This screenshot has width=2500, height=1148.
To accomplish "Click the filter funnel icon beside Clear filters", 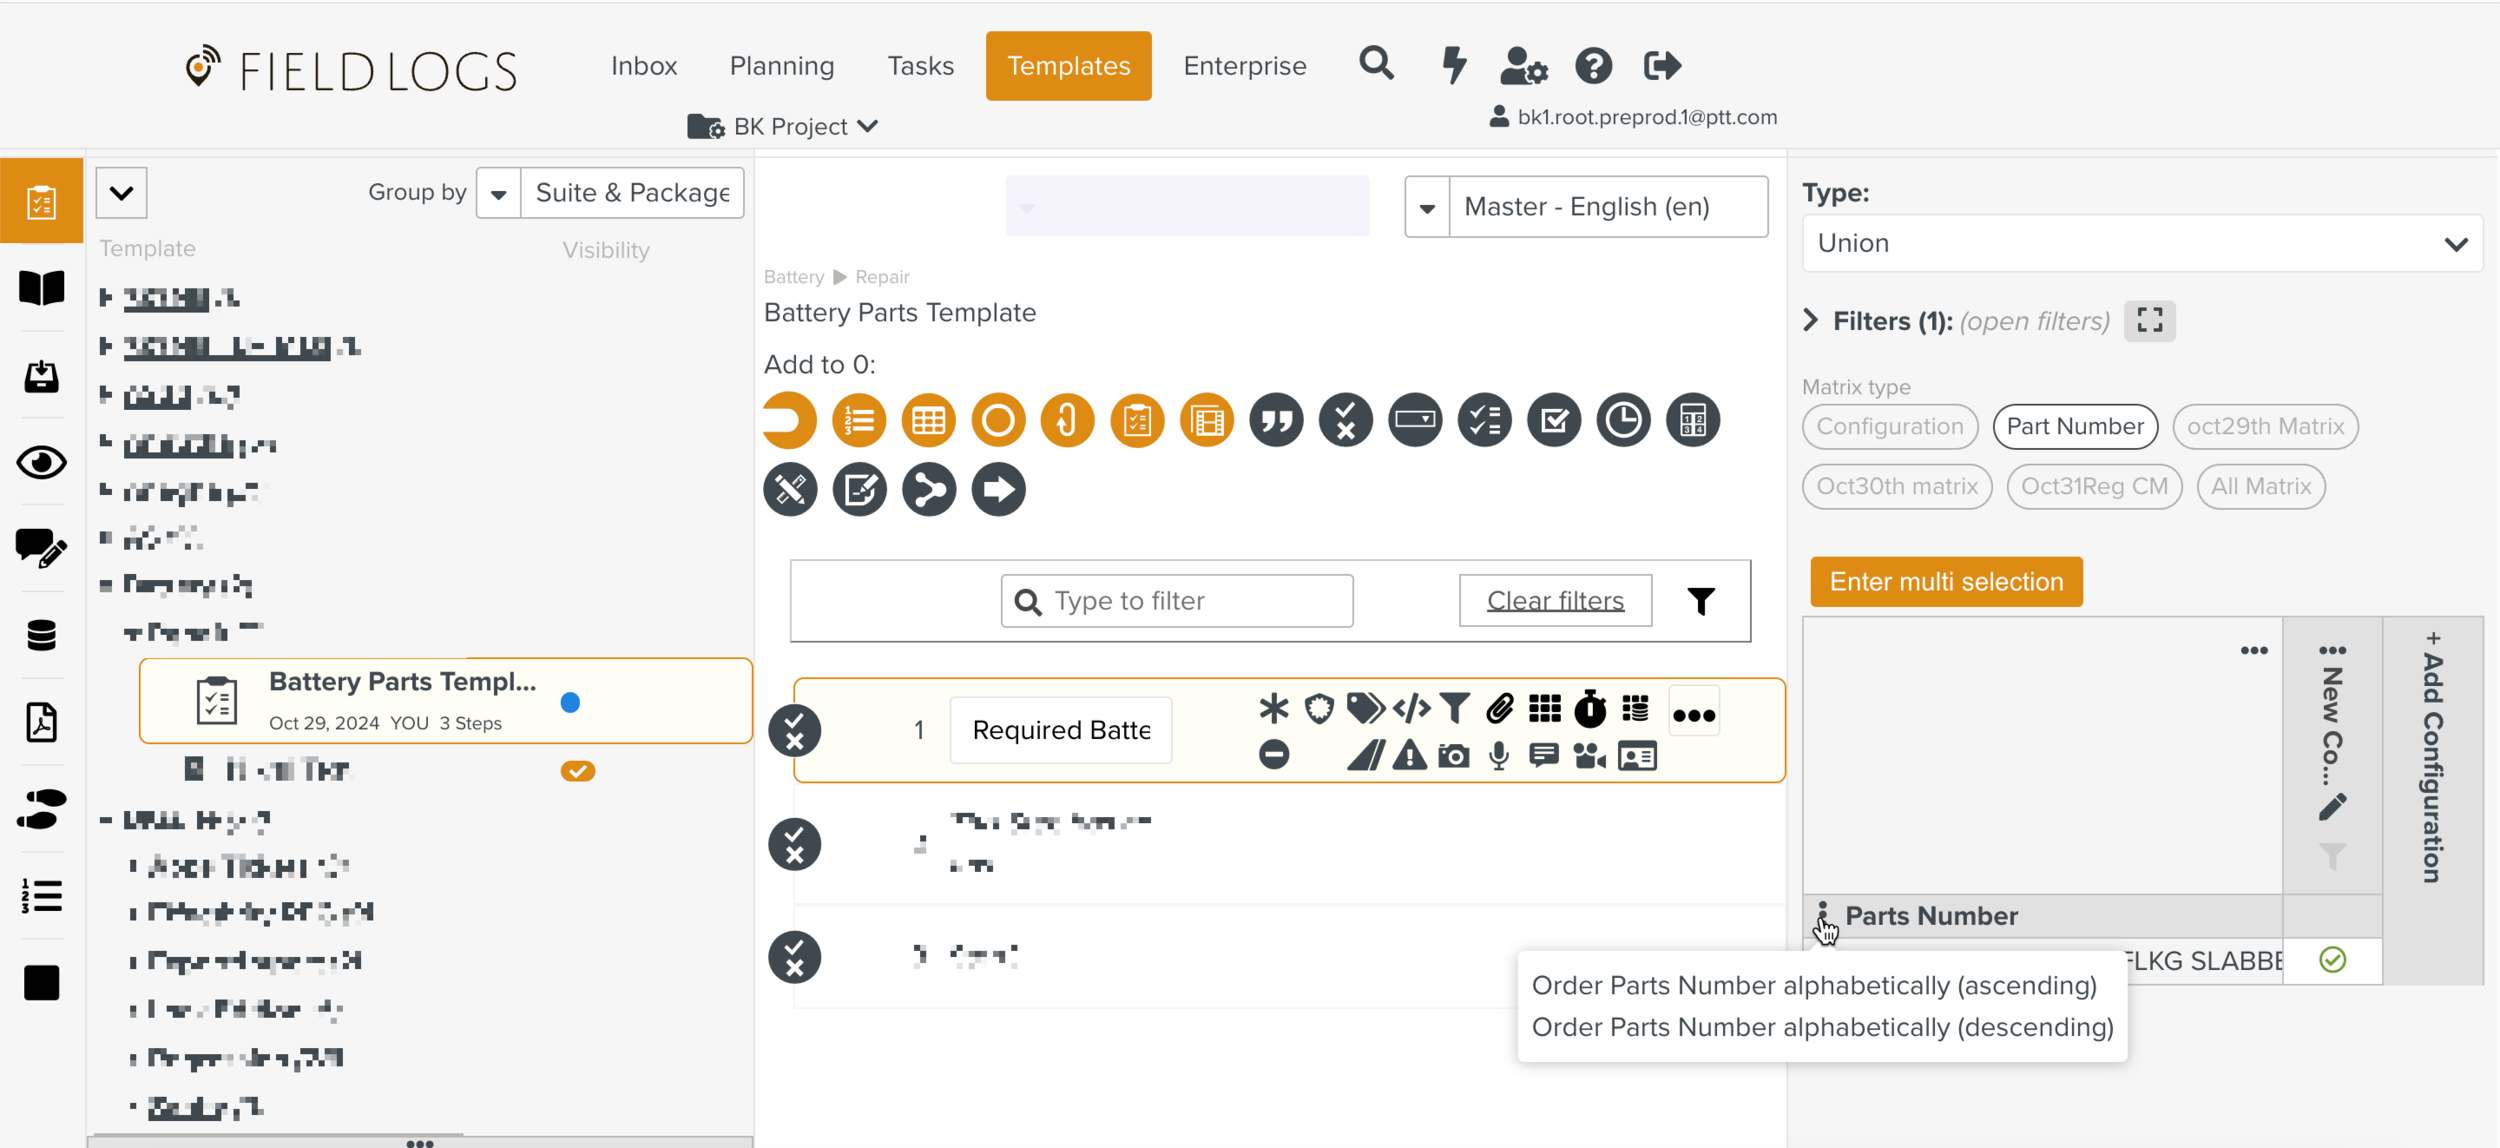I will pos(1700,600).
